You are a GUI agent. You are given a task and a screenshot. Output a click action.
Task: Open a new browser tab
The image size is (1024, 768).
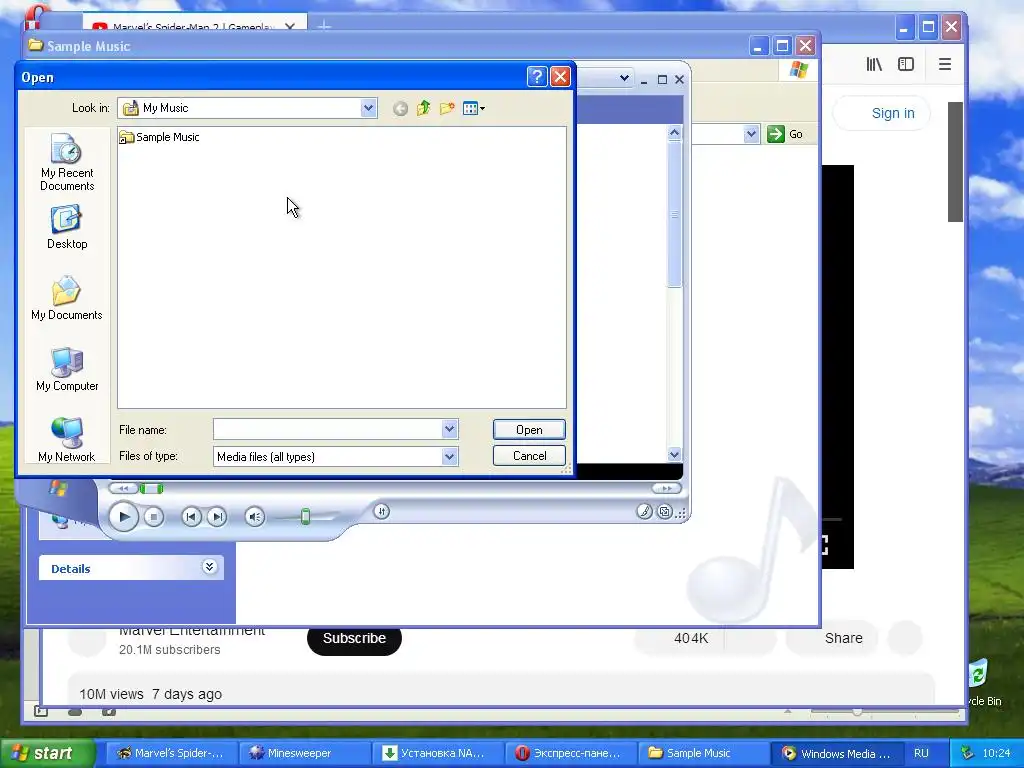click(324, 26)
